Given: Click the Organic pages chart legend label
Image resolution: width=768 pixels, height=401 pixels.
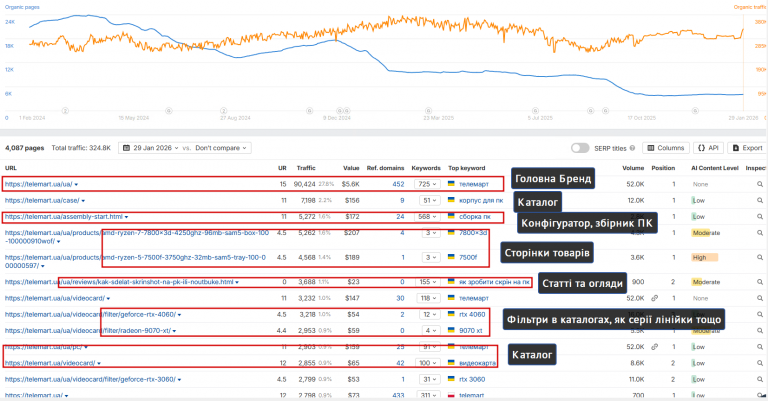Looking at the screenshot, I should pos(22,7).
